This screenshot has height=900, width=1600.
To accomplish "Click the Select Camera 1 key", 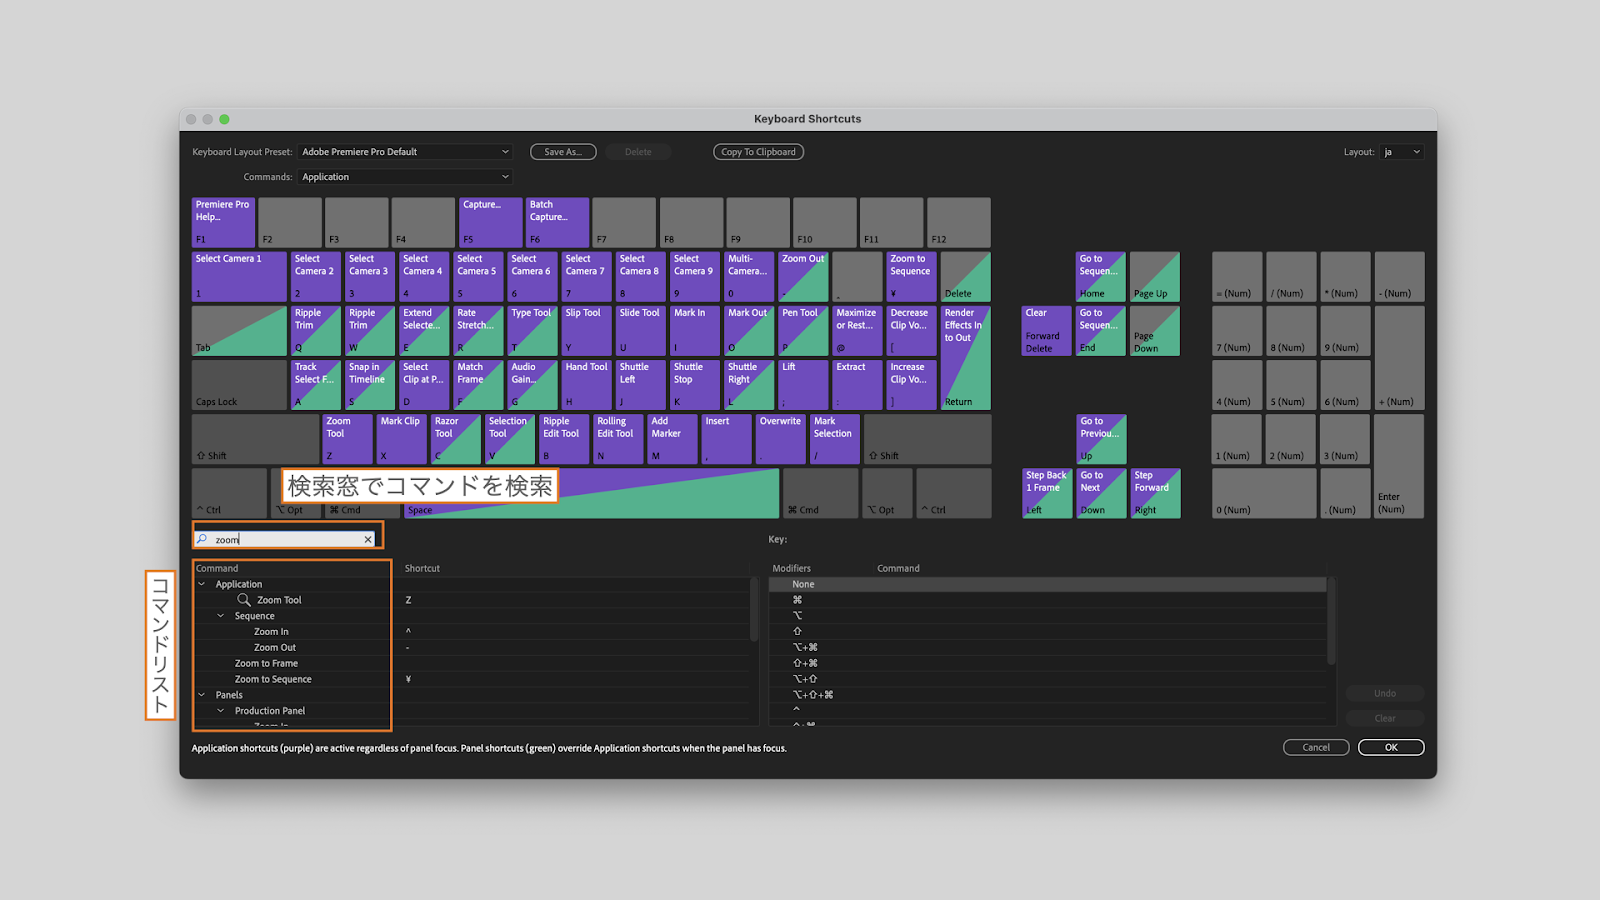I will tap(239, 276).
